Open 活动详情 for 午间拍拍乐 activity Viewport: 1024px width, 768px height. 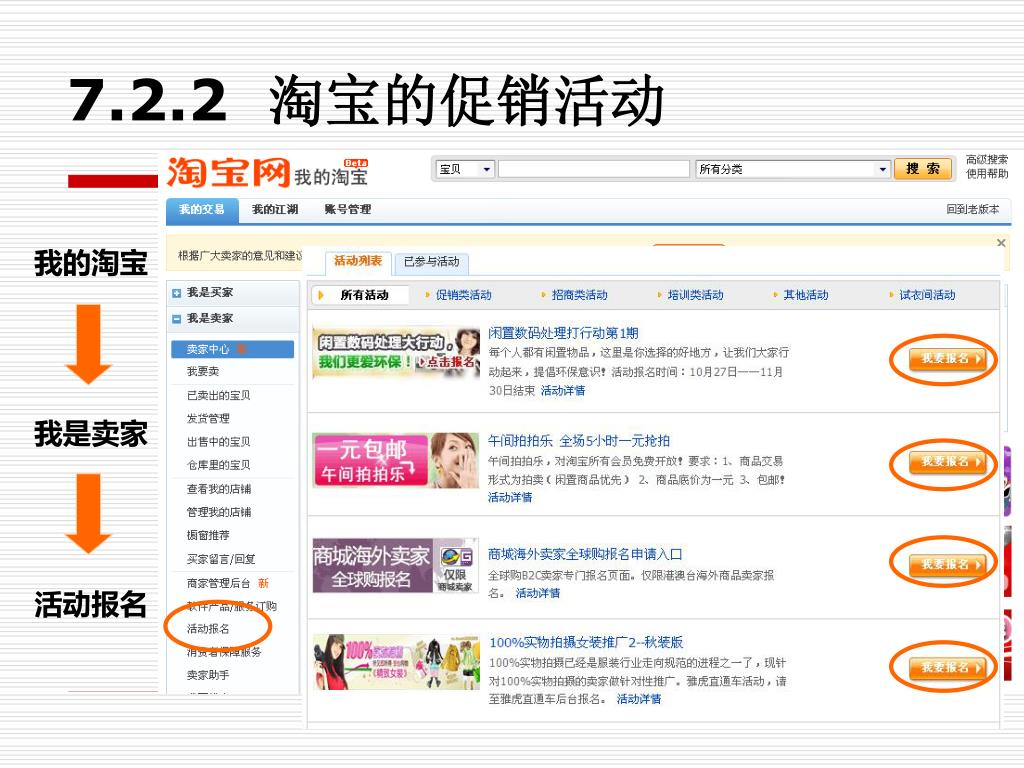510,498
